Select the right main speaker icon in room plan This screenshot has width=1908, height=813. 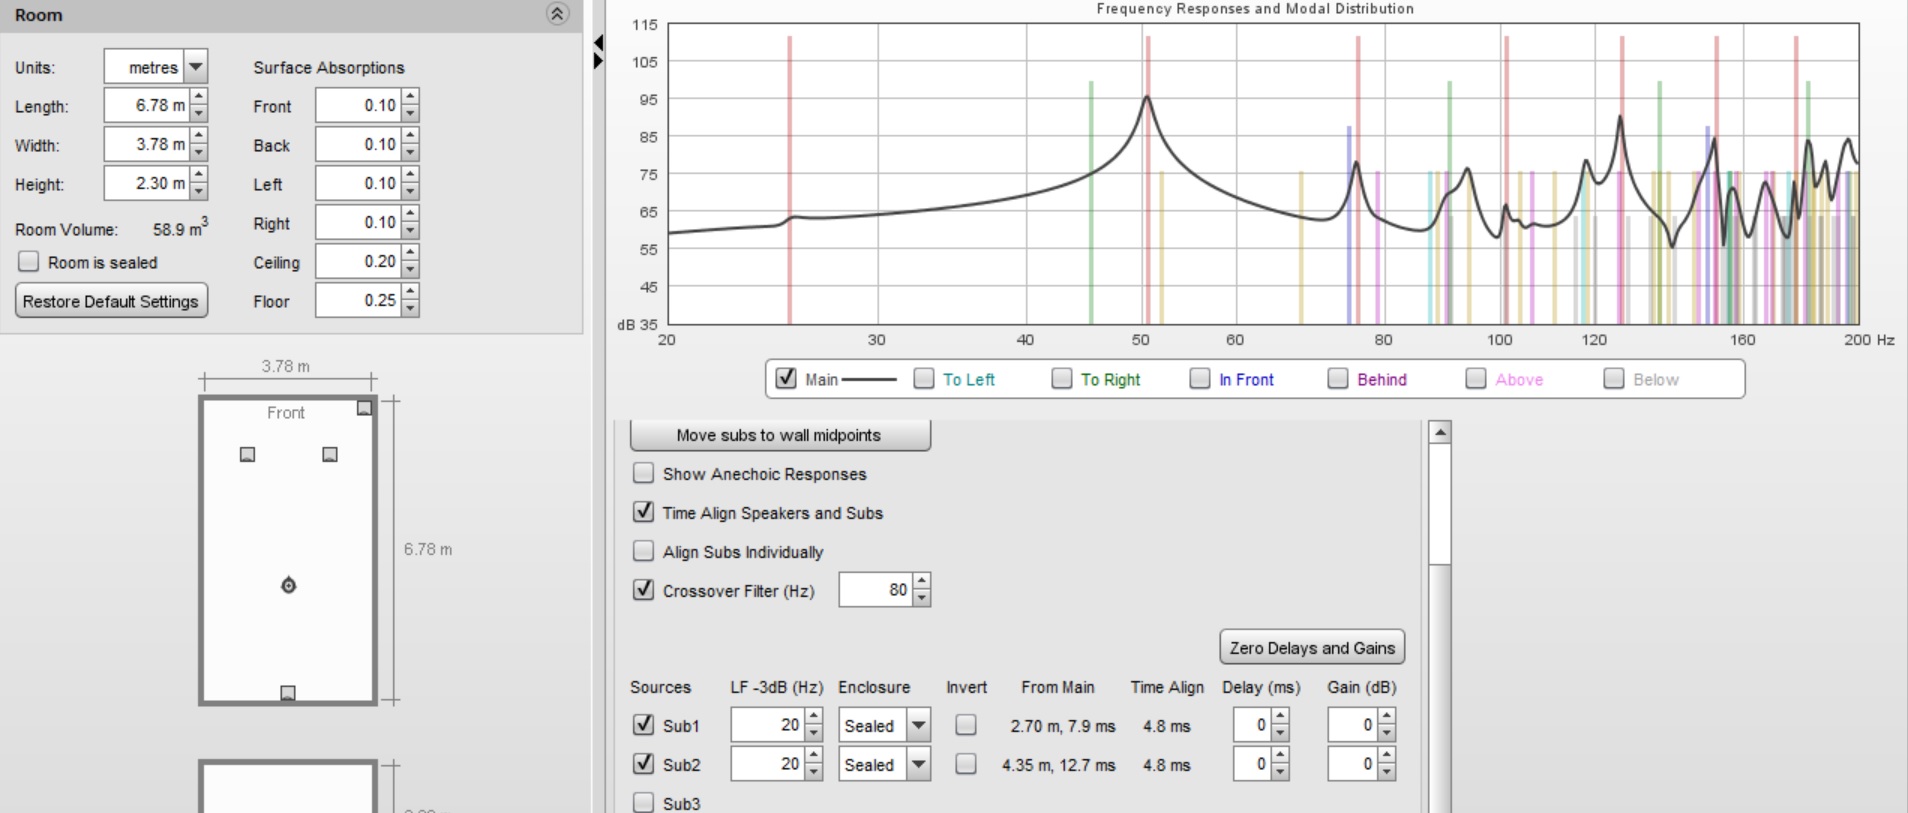[330, 454]
